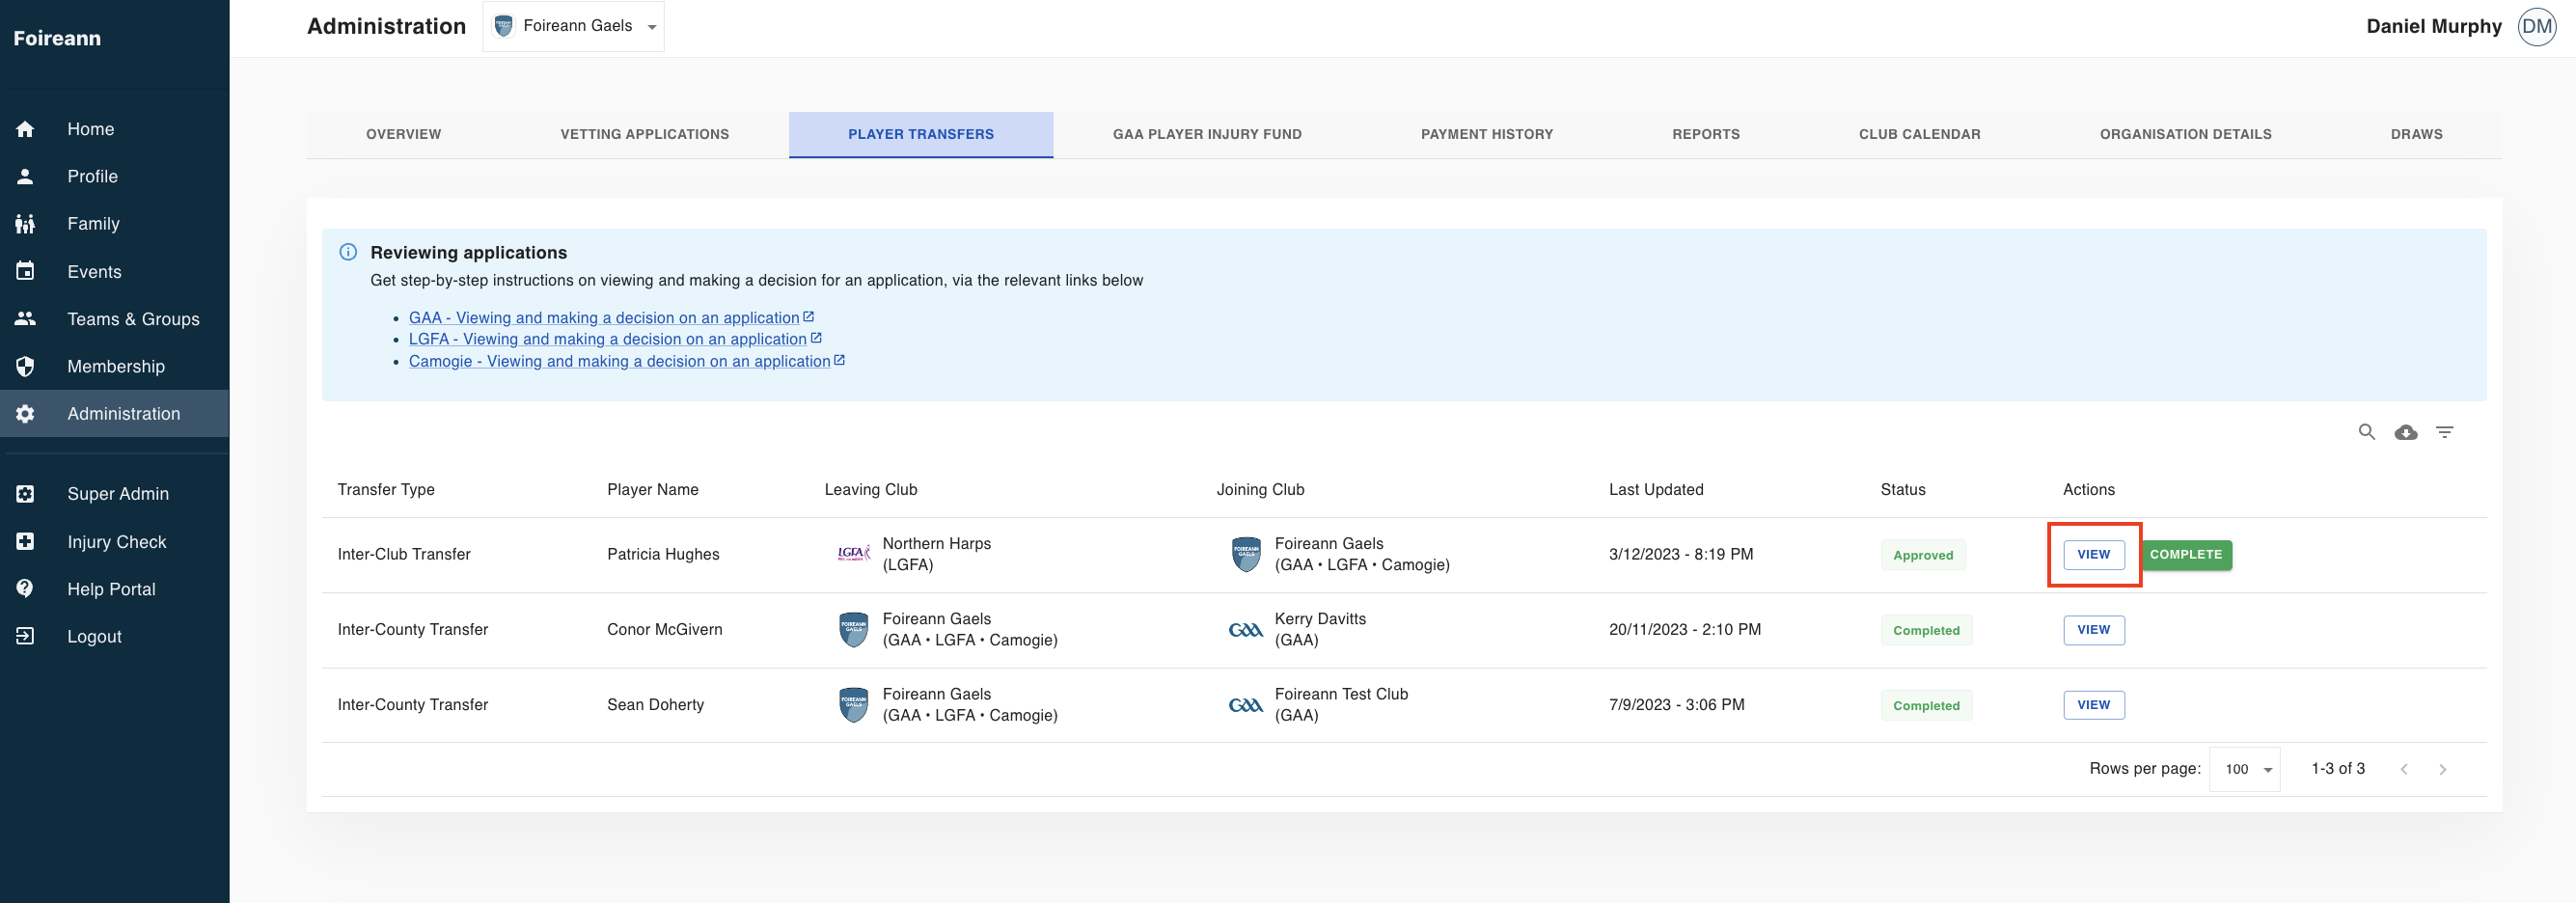
Task: View Sean Doherty transfer
Action: click(x=2094, y=705)
